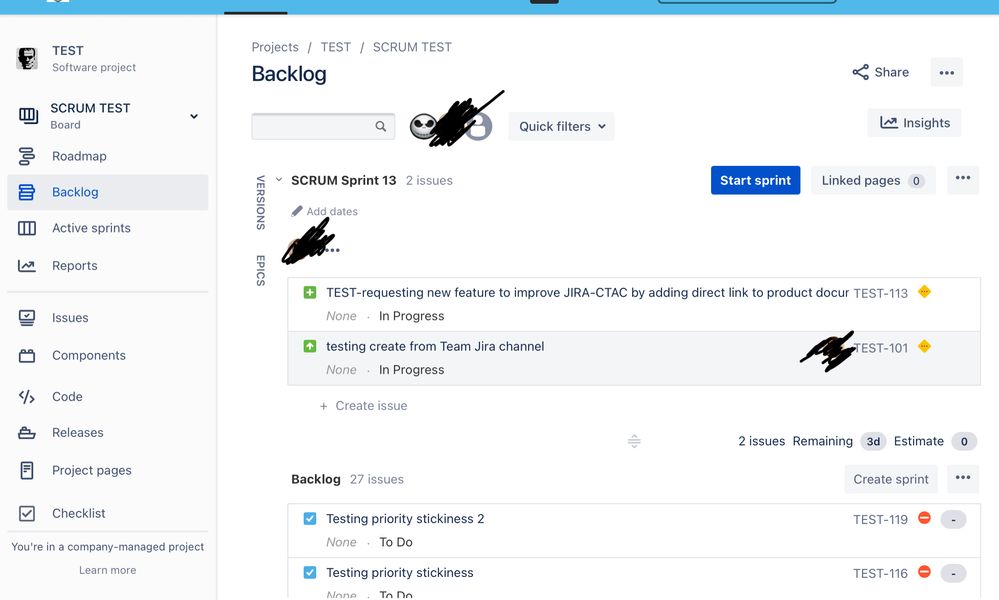Open SCRUM Sprint 13 more actions menu

point(963,180)
